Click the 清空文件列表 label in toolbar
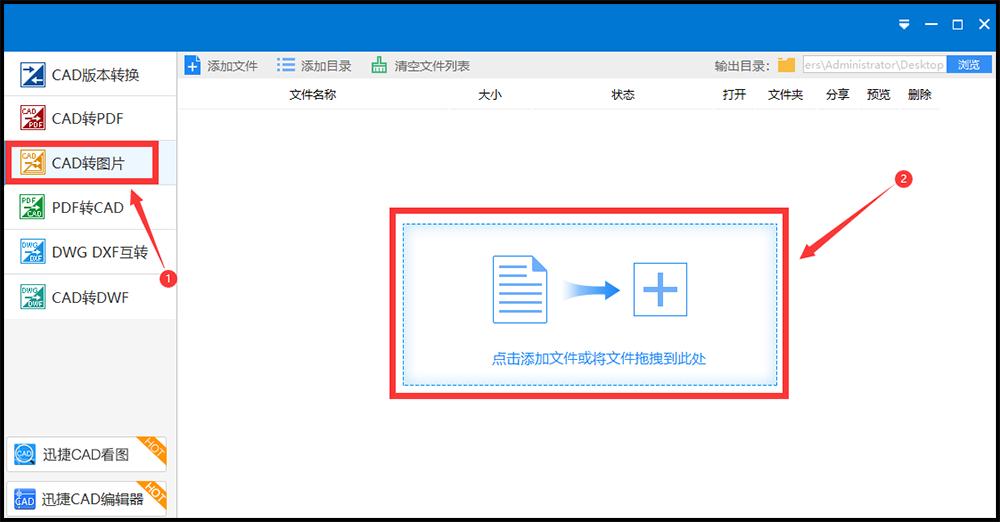The image size is (1000, 522). (x=432, y=66)
